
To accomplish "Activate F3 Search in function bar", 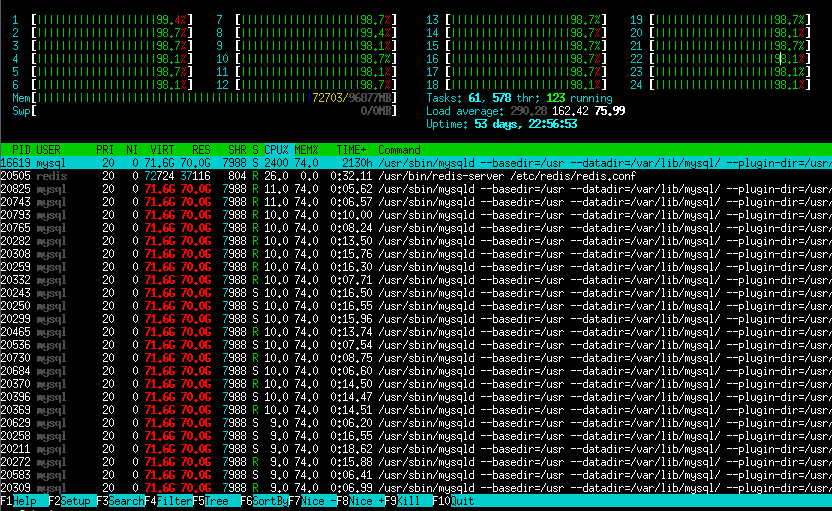I will coord(120,501).
